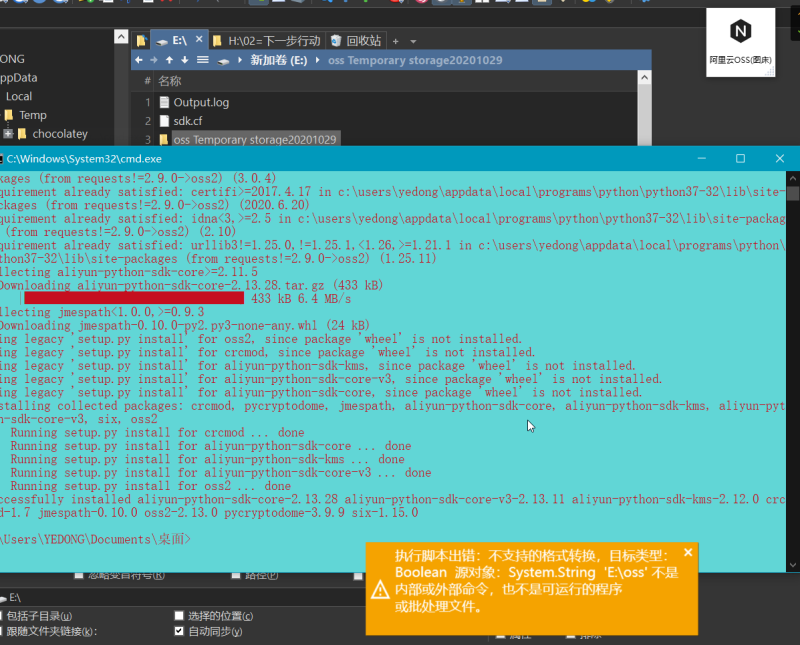Go up one folder level
800x645 pixels.
pyautogui.click(x=169, y=60)
